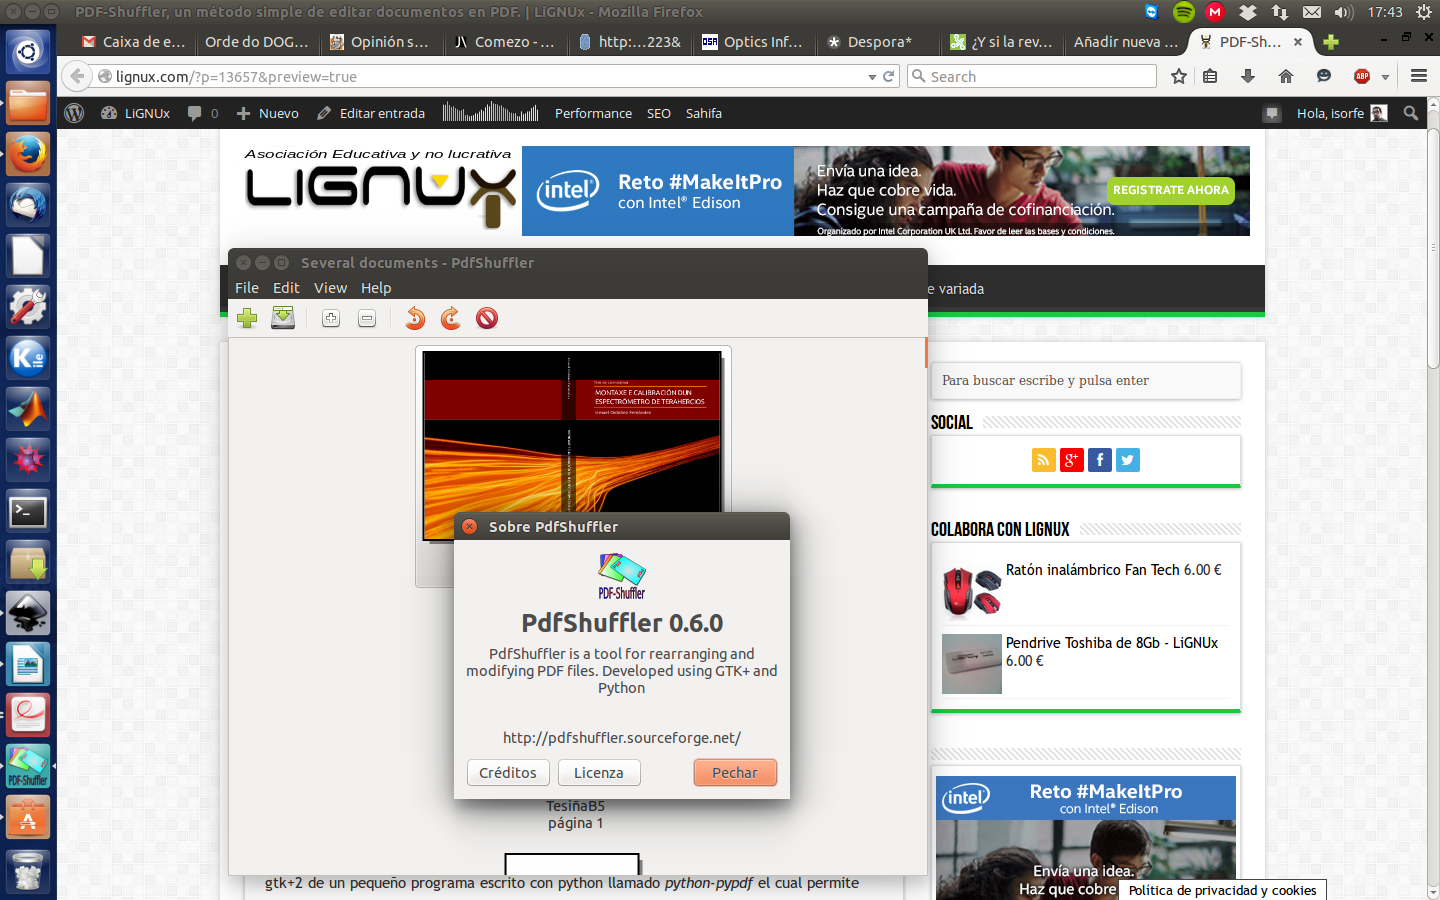Open the bookmarks list icon in Firefox
The image size is (1440, 900).
click(1210, 76)
